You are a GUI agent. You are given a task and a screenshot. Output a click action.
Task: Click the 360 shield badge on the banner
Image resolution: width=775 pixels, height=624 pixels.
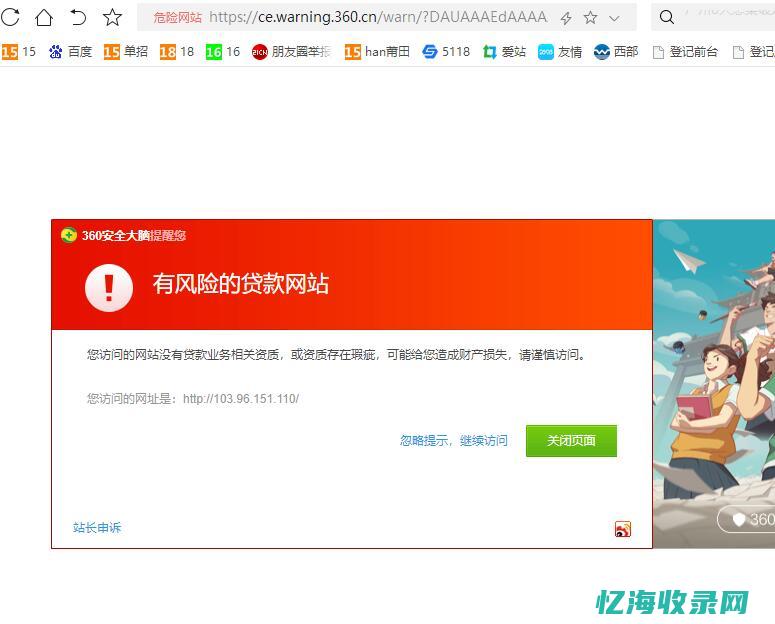click(746, 519)
